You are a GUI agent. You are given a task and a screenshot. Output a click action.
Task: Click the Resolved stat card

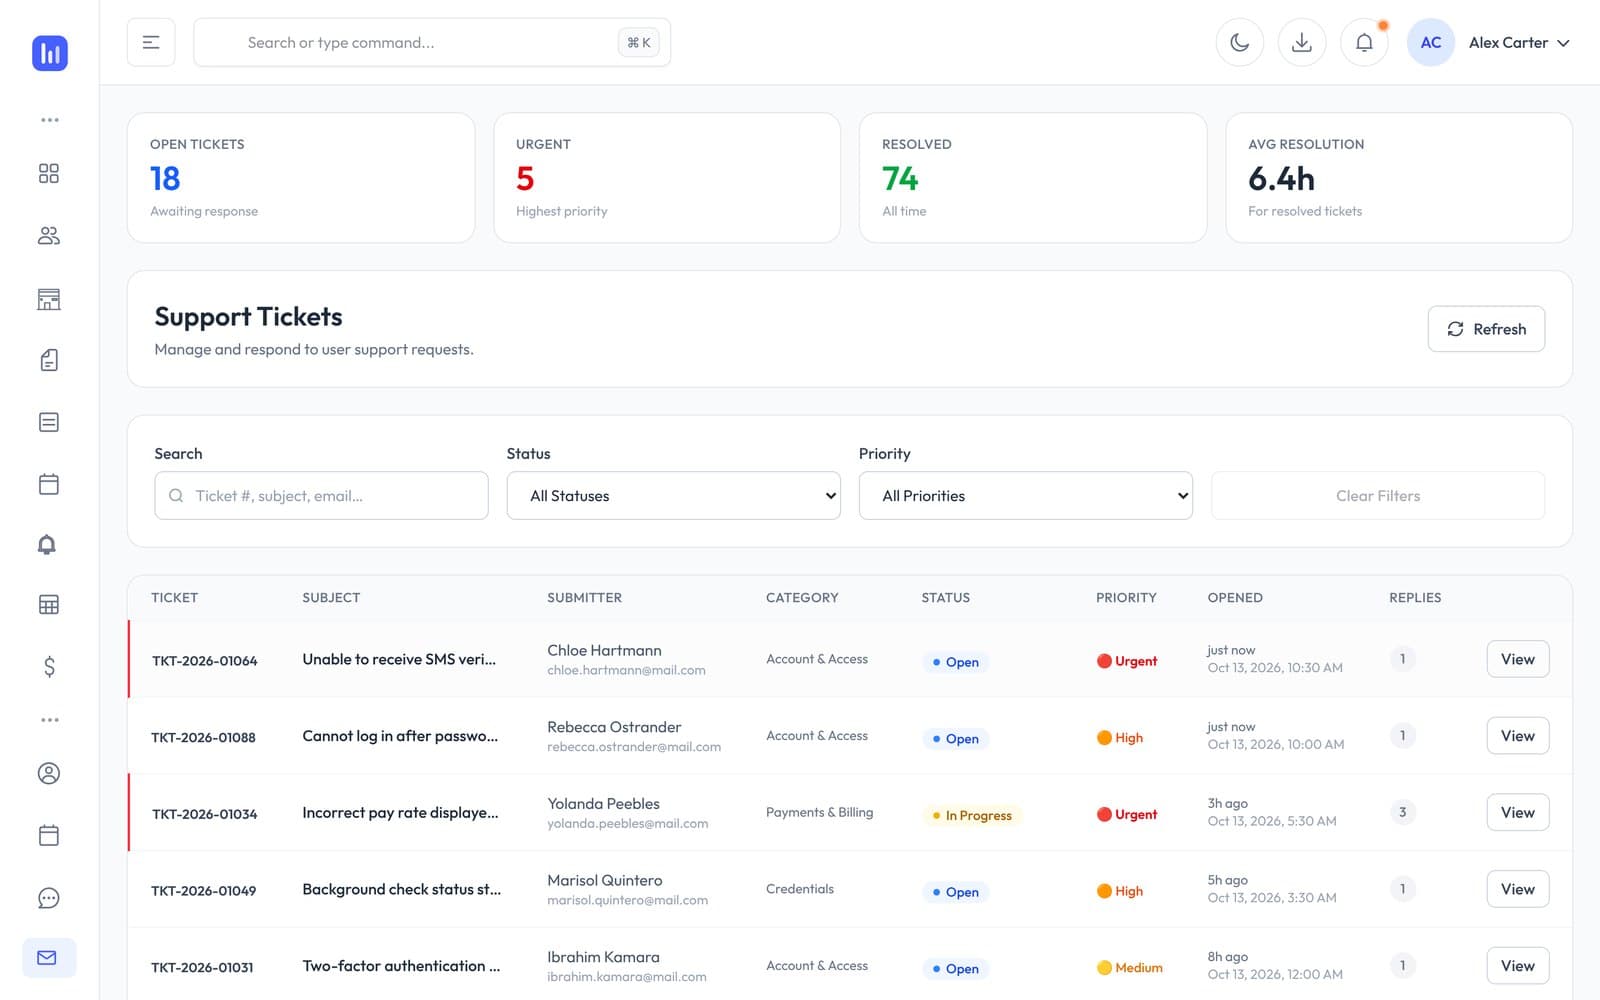point(1033,177)
